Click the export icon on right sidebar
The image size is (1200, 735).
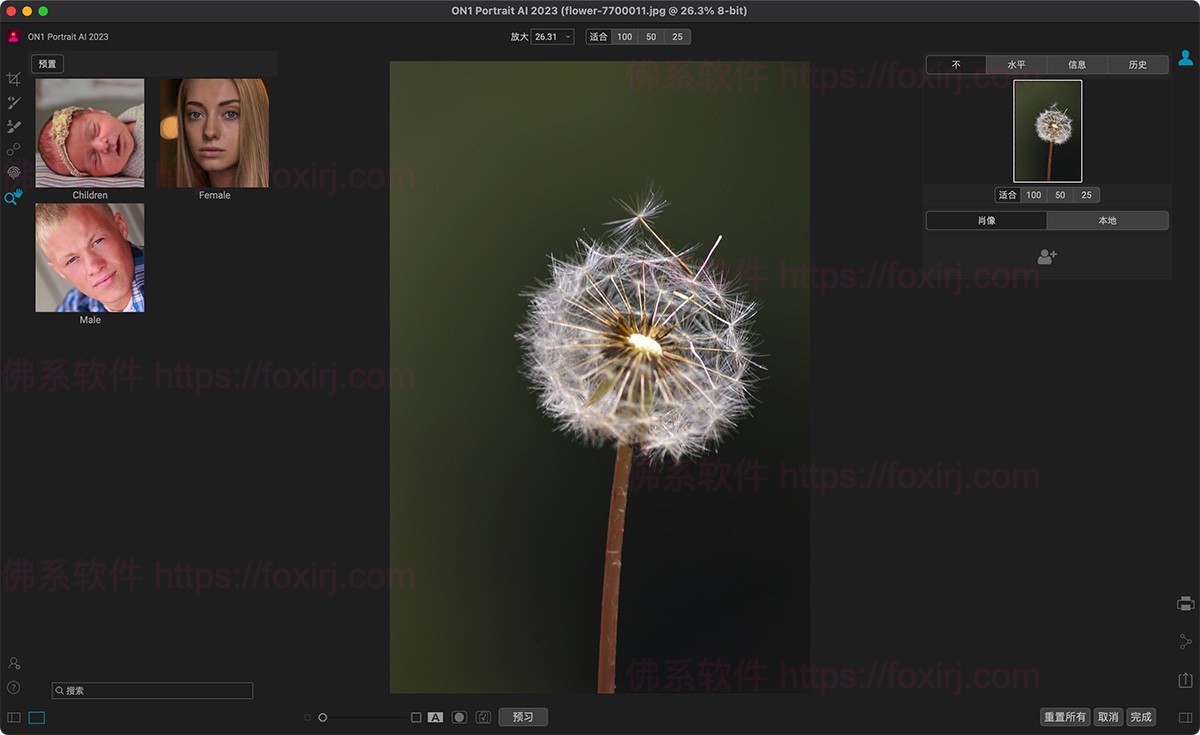point(1186,680)
